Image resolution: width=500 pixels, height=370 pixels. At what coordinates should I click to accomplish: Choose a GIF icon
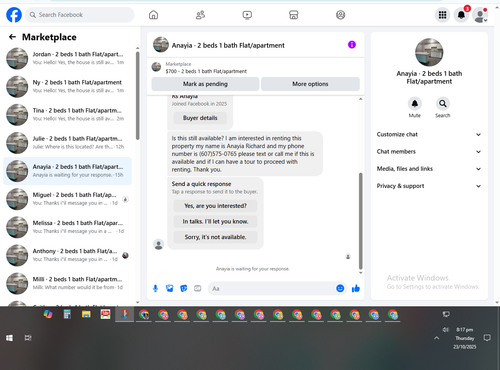pyautogui.click(x=198, y=288)
